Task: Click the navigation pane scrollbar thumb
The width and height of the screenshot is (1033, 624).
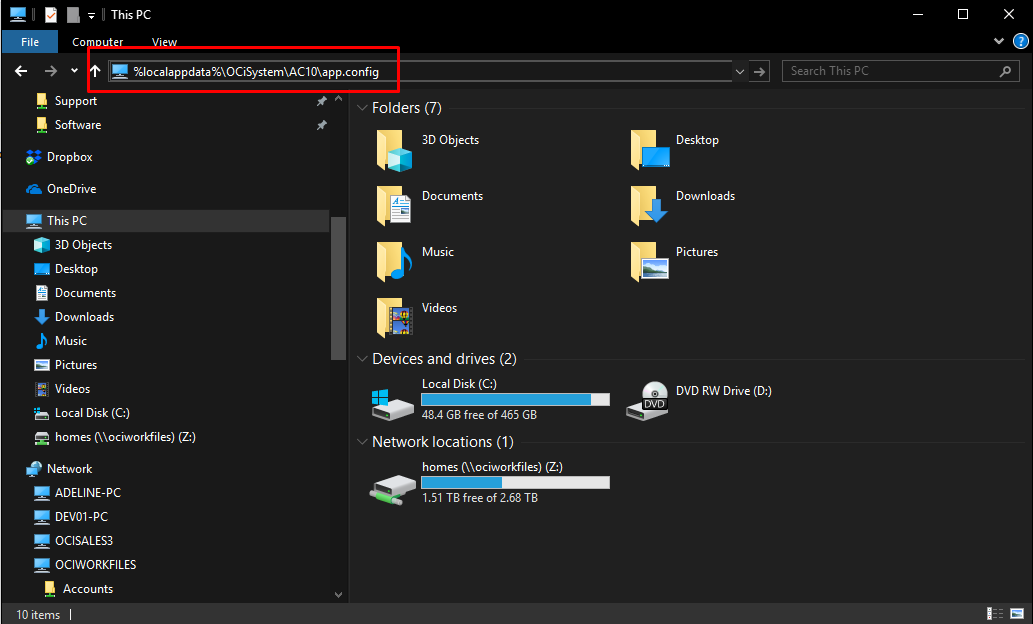Action: click(339, 288)
